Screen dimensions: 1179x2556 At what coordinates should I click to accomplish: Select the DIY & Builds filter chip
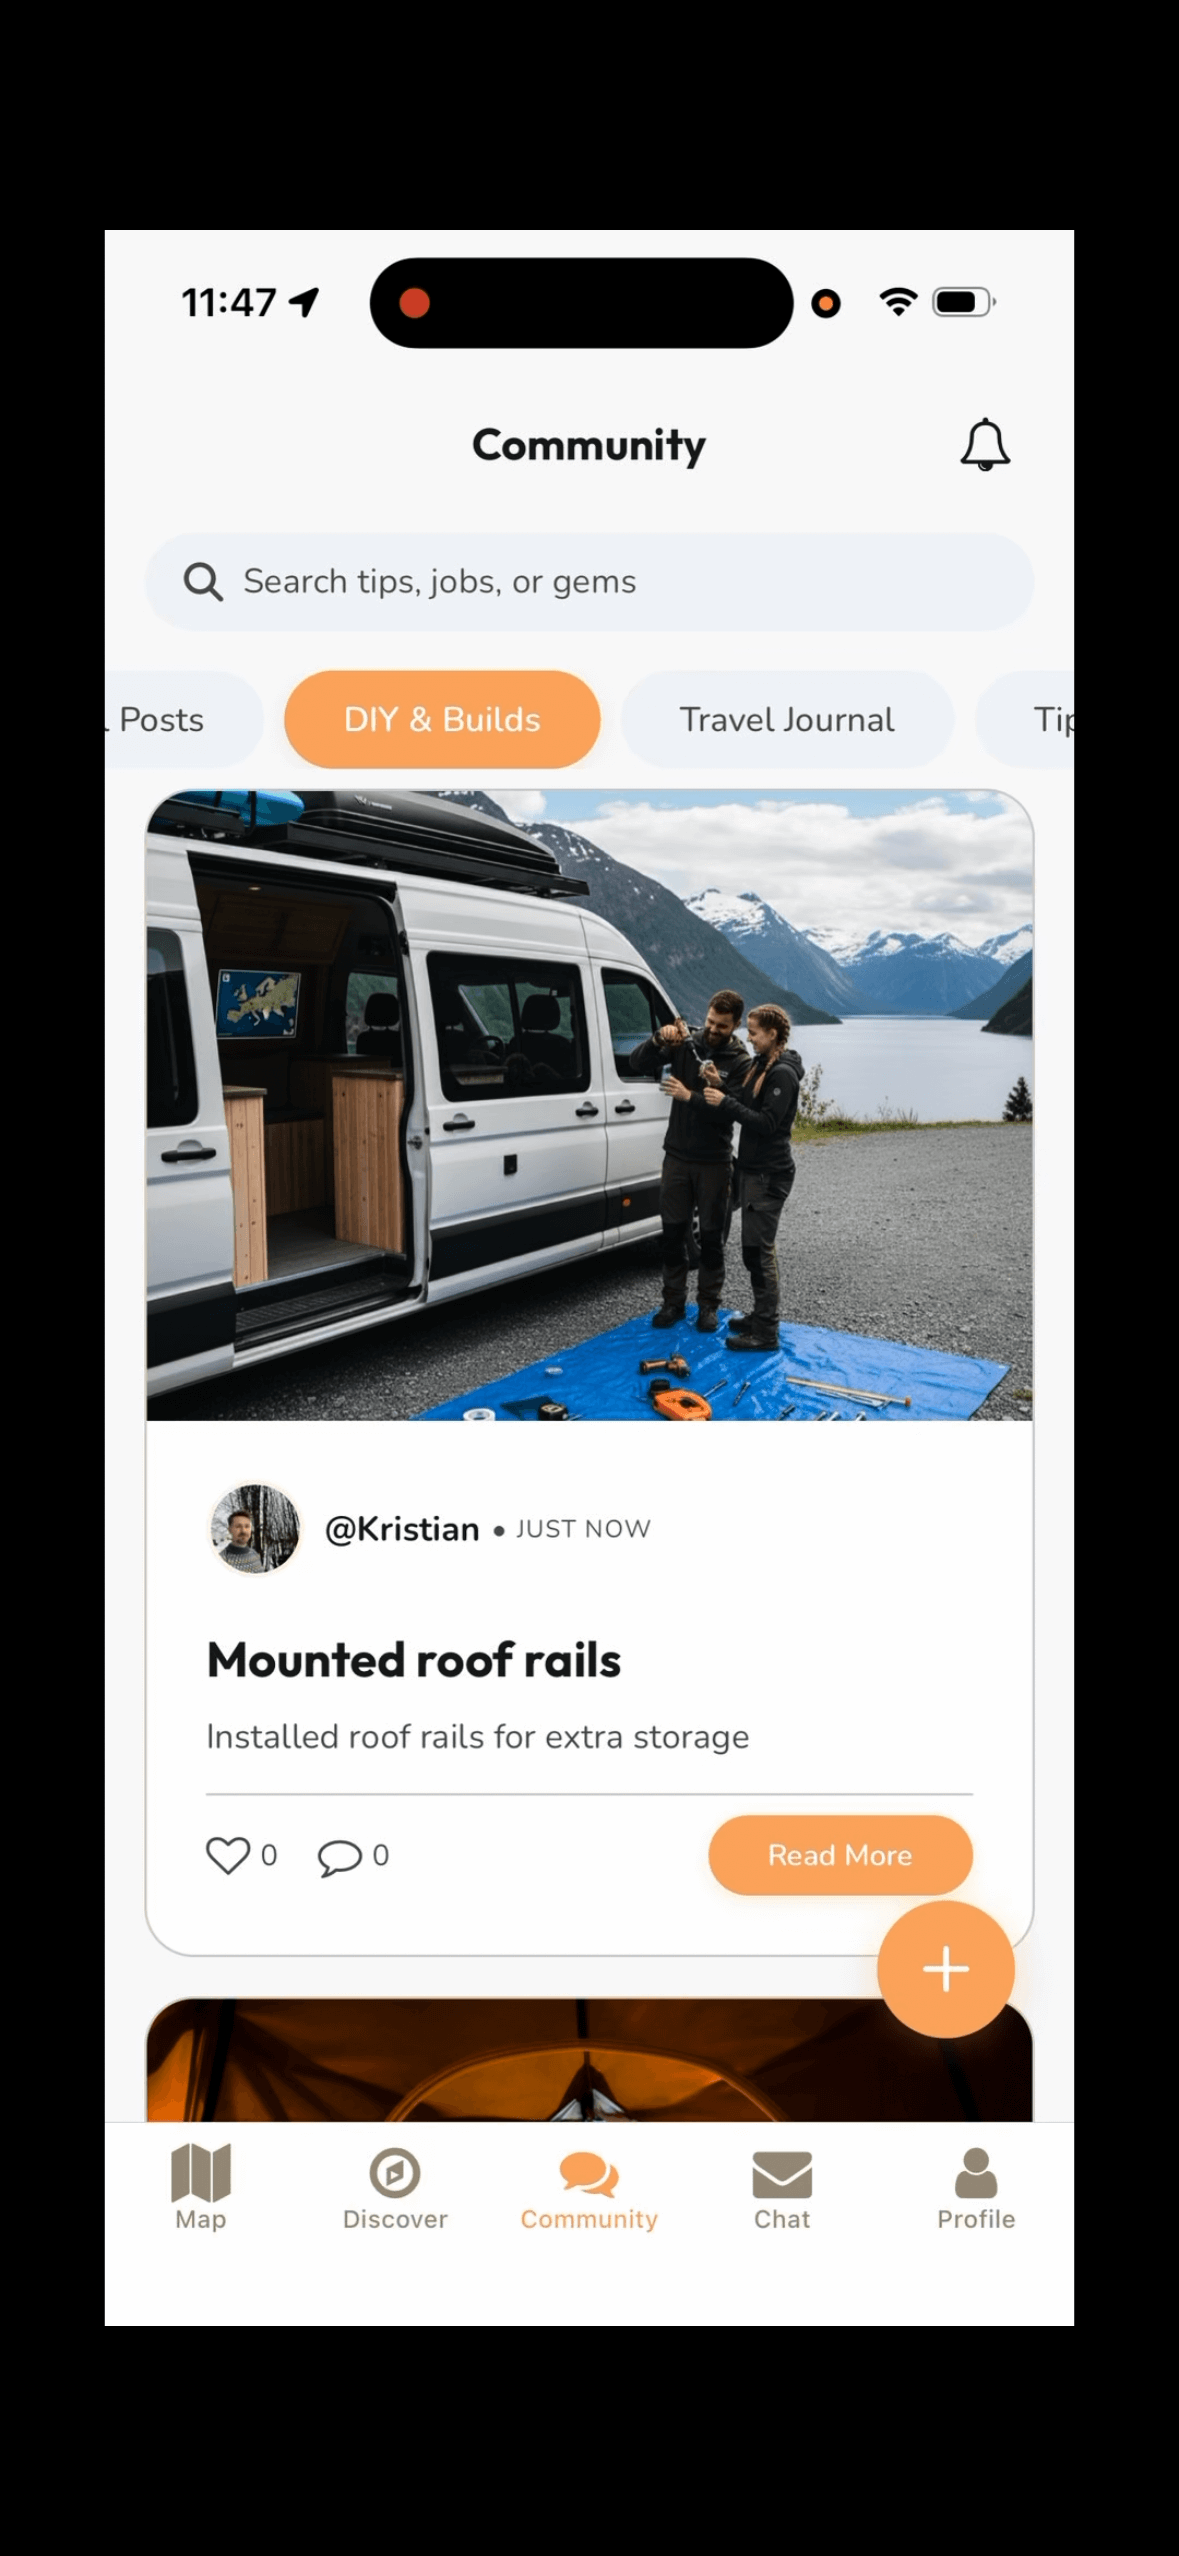tap(442, 719)
